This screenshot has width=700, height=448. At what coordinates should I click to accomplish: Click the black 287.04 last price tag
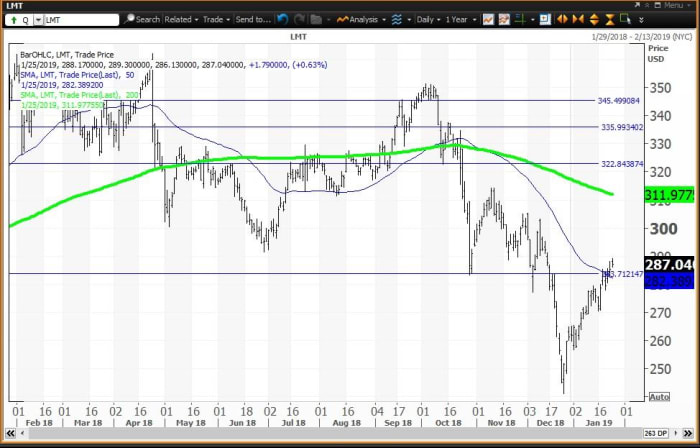[x=670, y=265]
